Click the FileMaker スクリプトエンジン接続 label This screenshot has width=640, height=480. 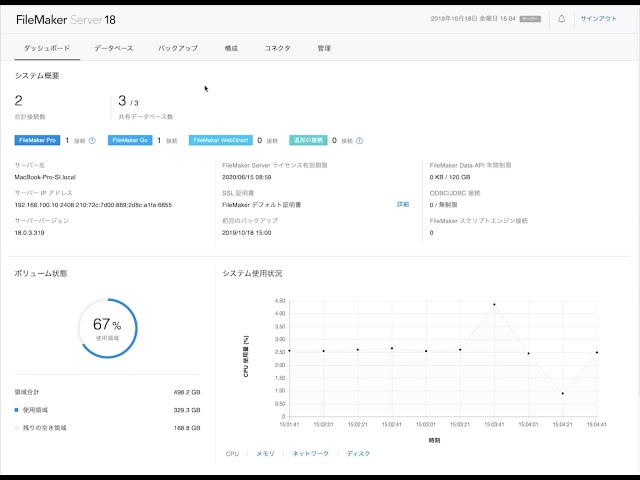tap(478, 221)
